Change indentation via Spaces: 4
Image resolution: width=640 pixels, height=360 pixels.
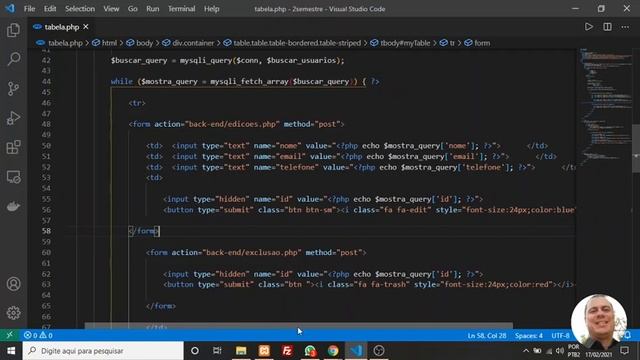(529, 336)
